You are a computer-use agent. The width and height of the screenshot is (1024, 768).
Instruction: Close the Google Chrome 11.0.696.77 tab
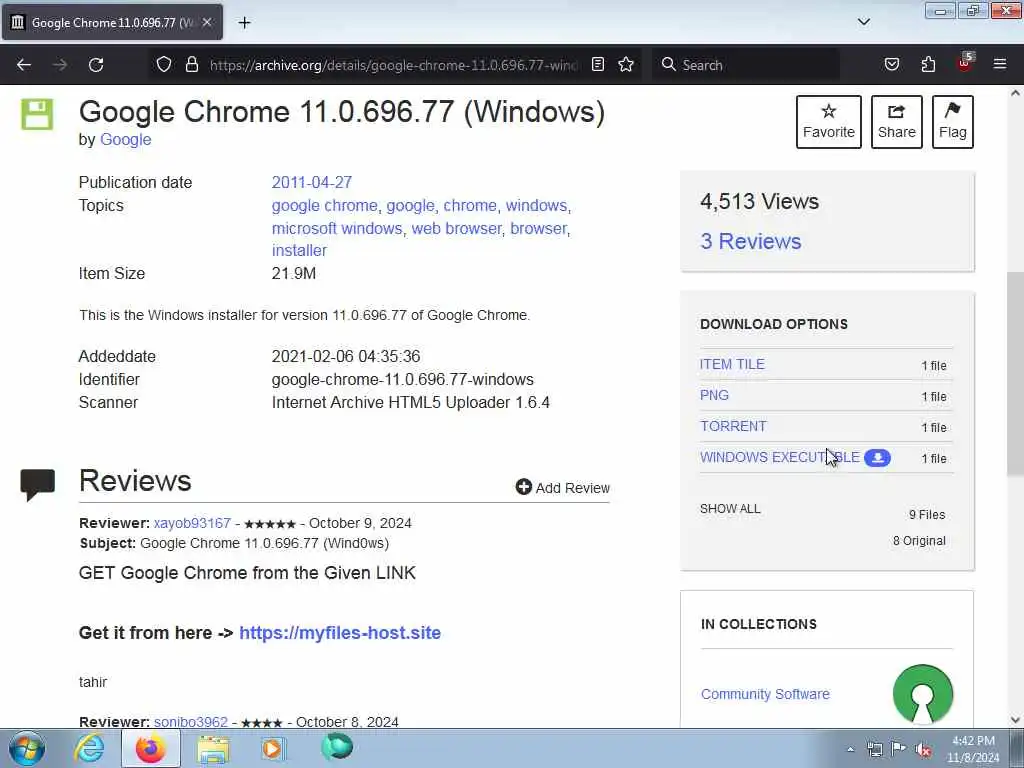point(207,22)
